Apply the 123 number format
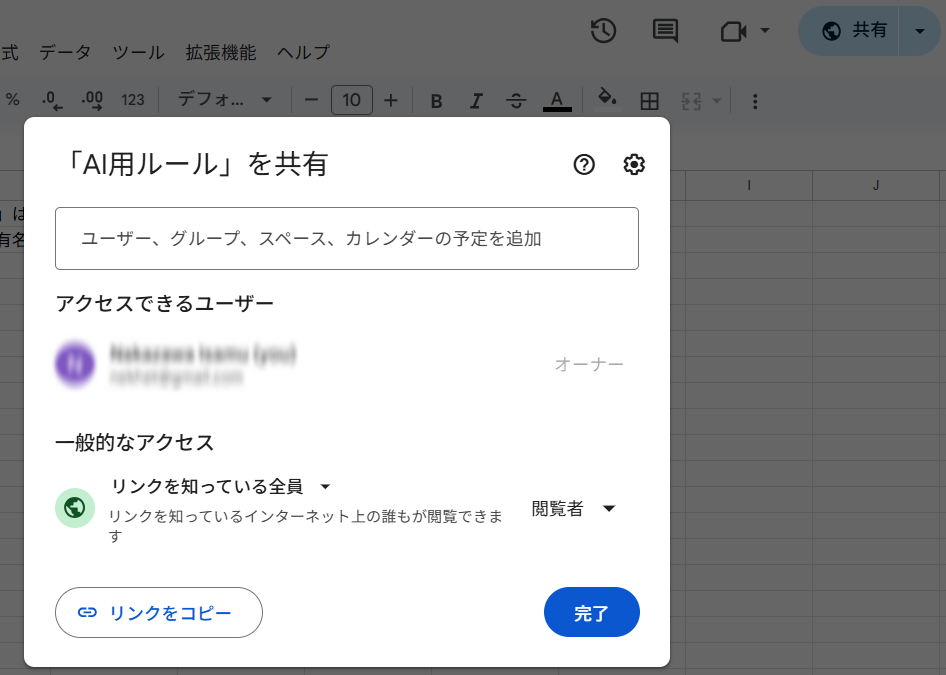946x675 pixels. (x=133, y=100)
